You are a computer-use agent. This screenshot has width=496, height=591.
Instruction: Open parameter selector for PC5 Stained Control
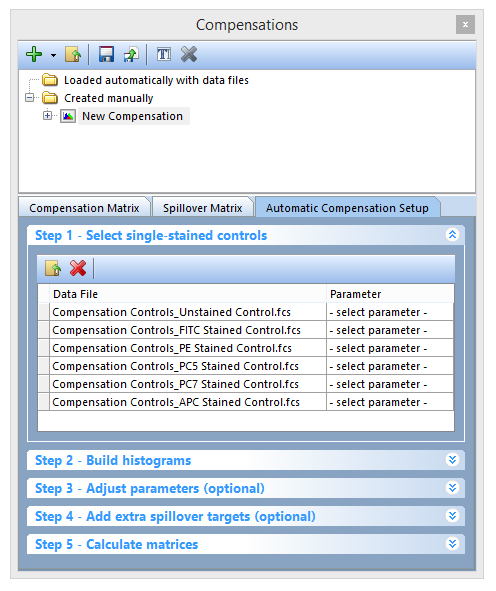390,366
